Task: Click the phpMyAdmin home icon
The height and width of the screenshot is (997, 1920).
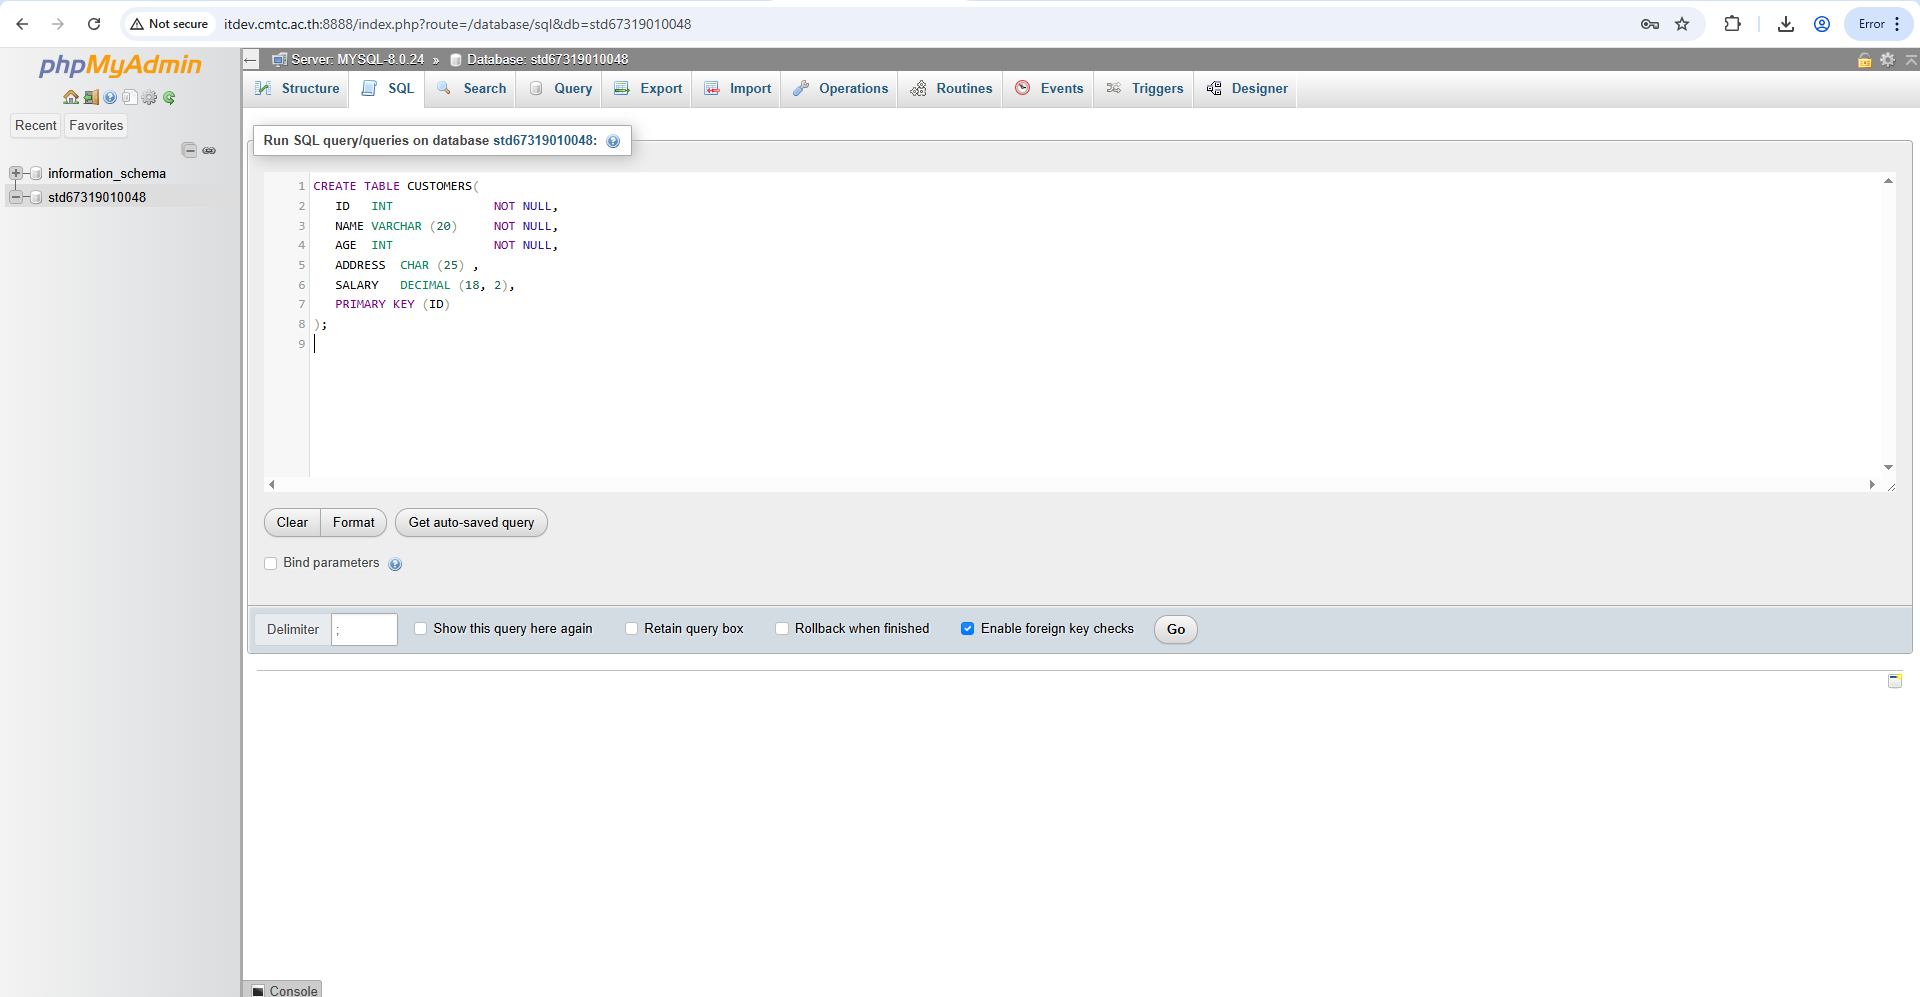Action: pyautogui.click(x=70, y=97)
